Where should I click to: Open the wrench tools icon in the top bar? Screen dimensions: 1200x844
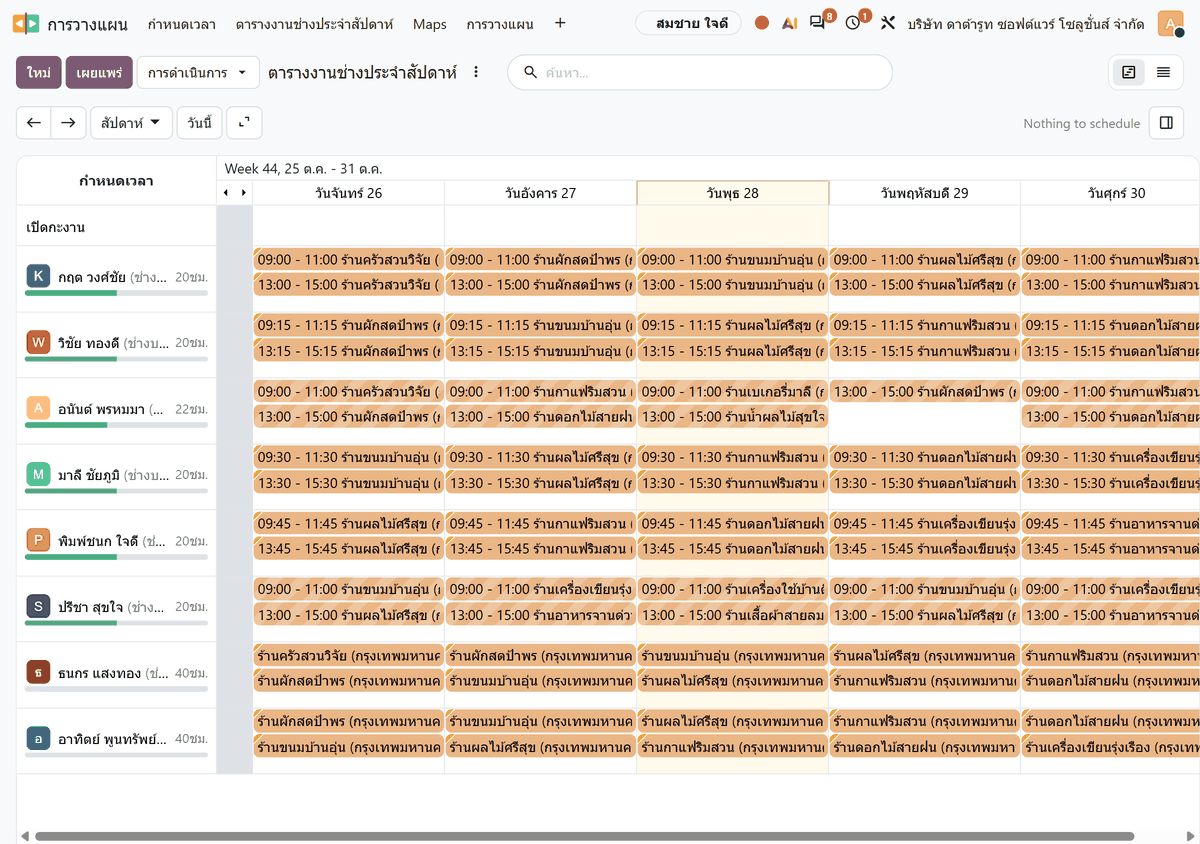(887, 23)
